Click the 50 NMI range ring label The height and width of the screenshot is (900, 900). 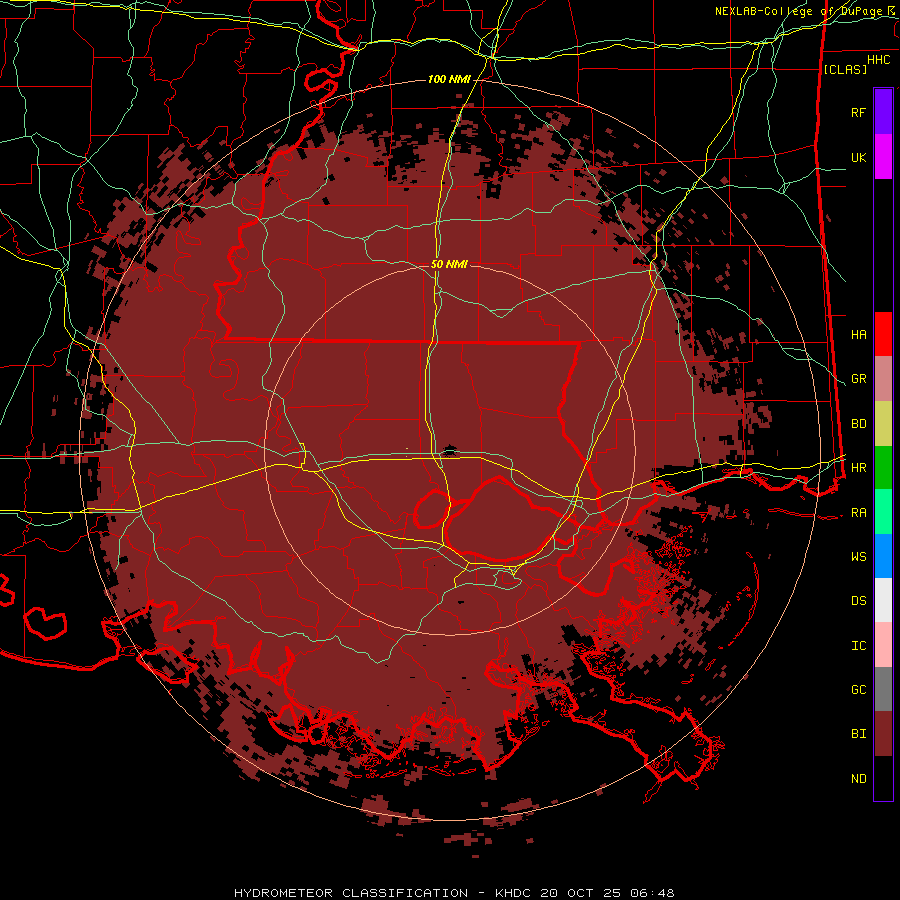pyautogui.click(x=449, y=264)
